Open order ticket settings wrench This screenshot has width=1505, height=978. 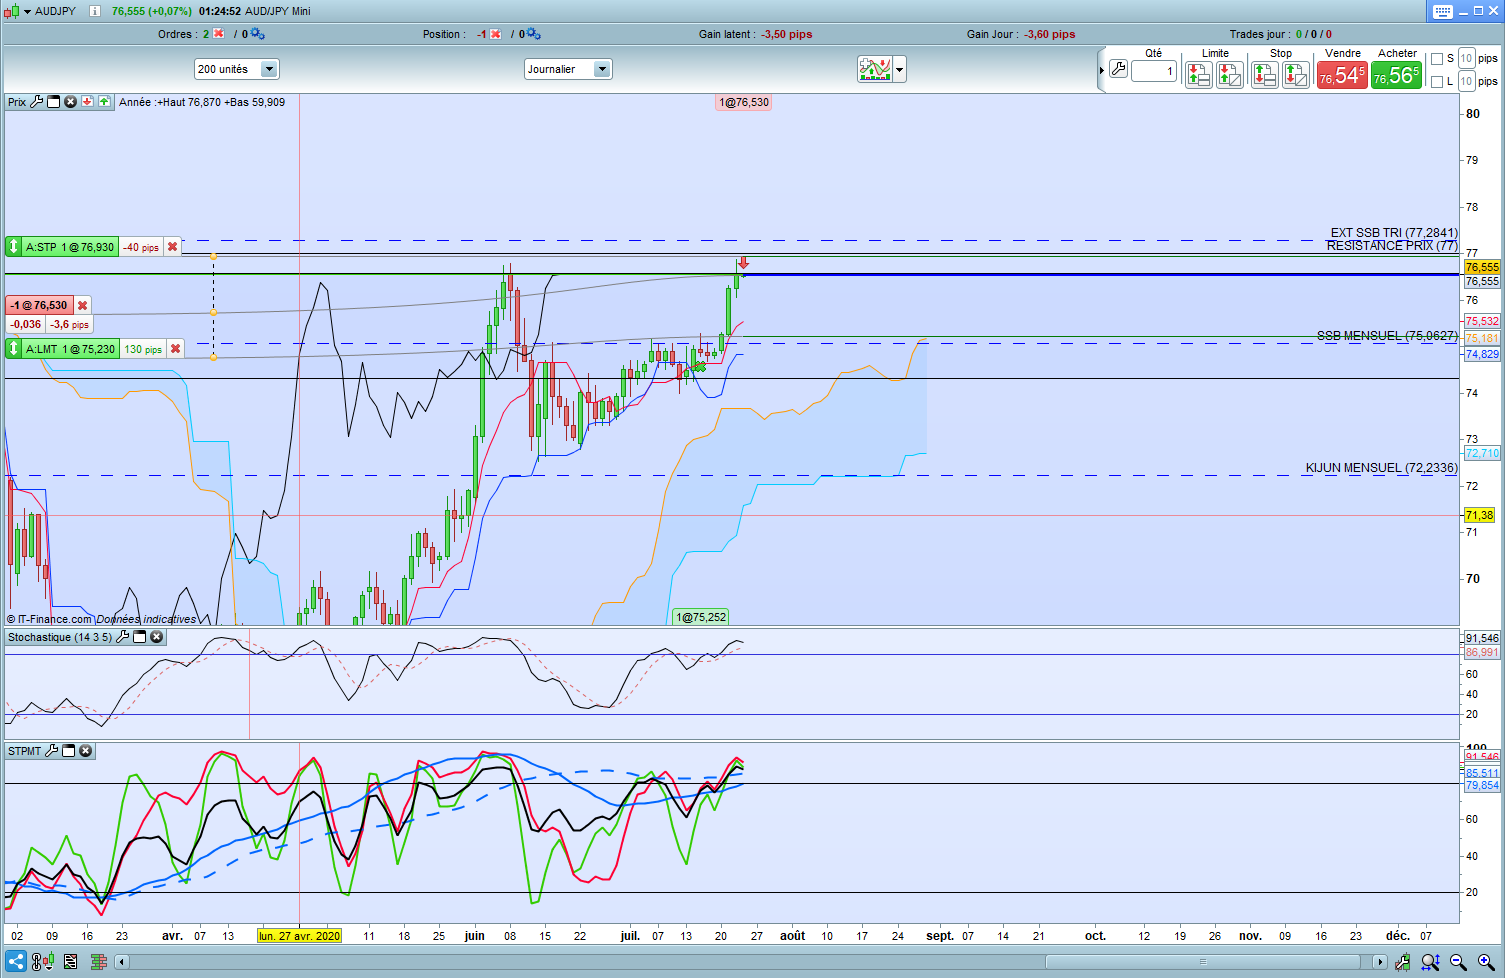pos(1118,69)
